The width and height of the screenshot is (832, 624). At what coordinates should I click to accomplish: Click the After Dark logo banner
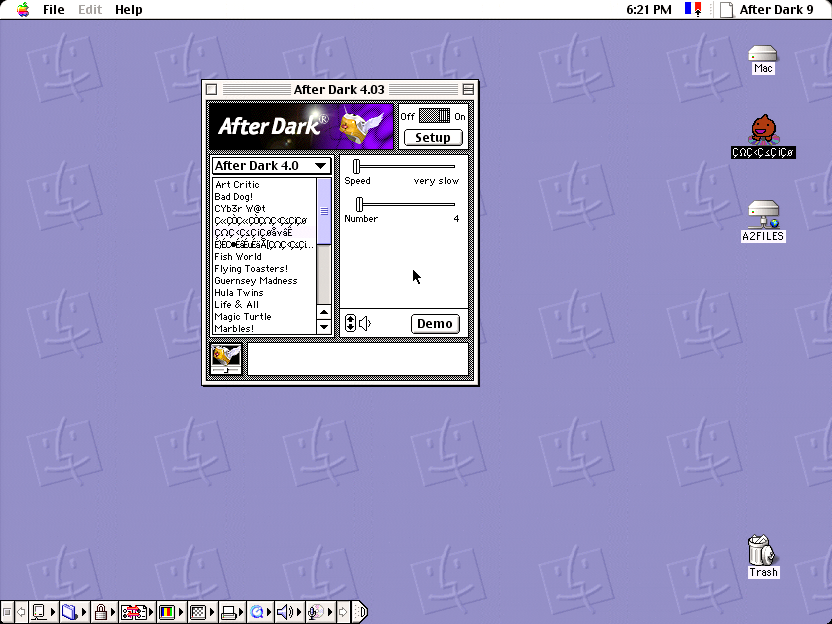tap(301, 126)
